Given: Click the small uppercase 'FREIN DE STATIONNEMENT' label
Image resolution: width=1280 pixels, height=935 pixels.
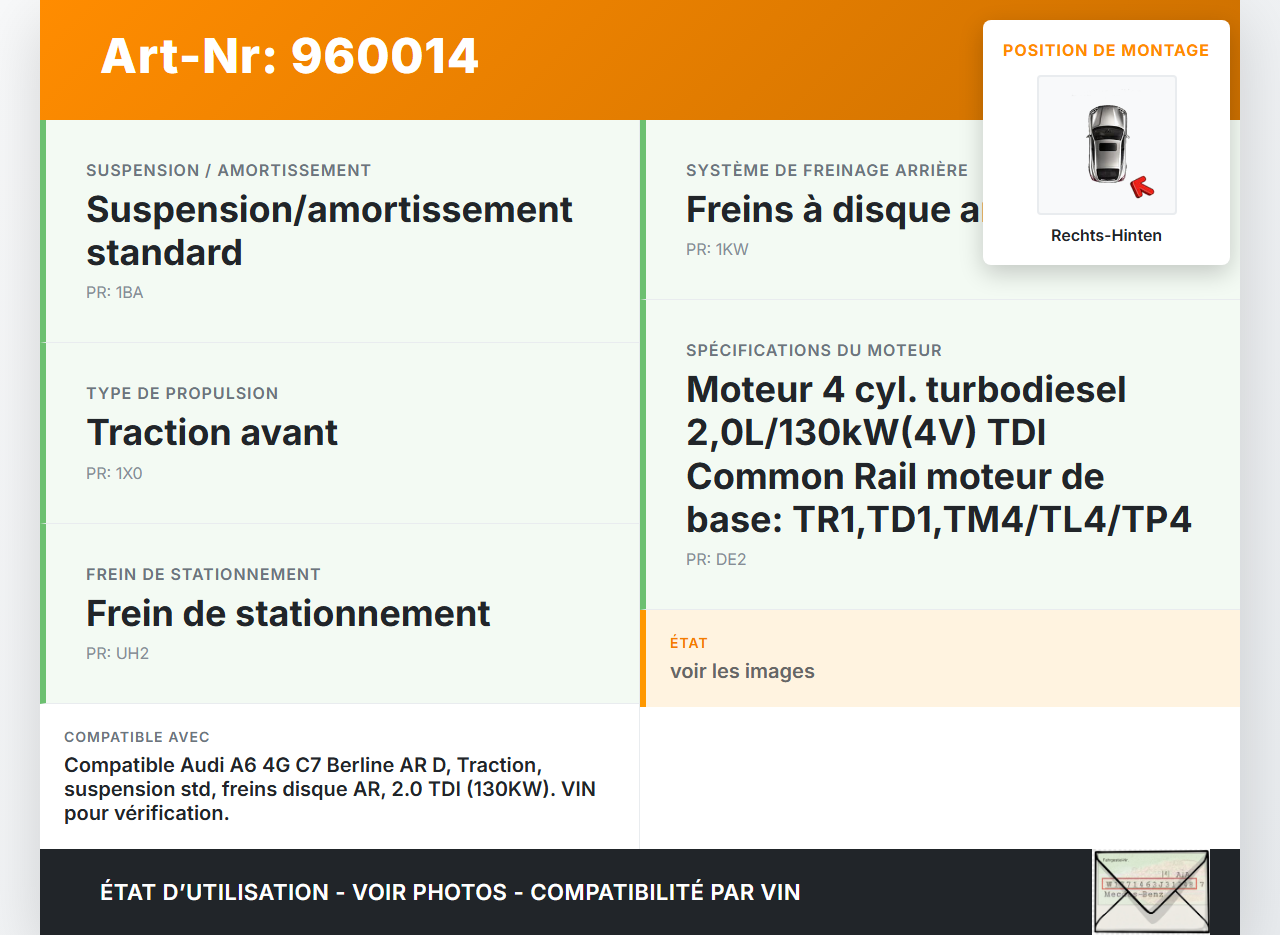Looking at the screenshot, I should point(203,575).
